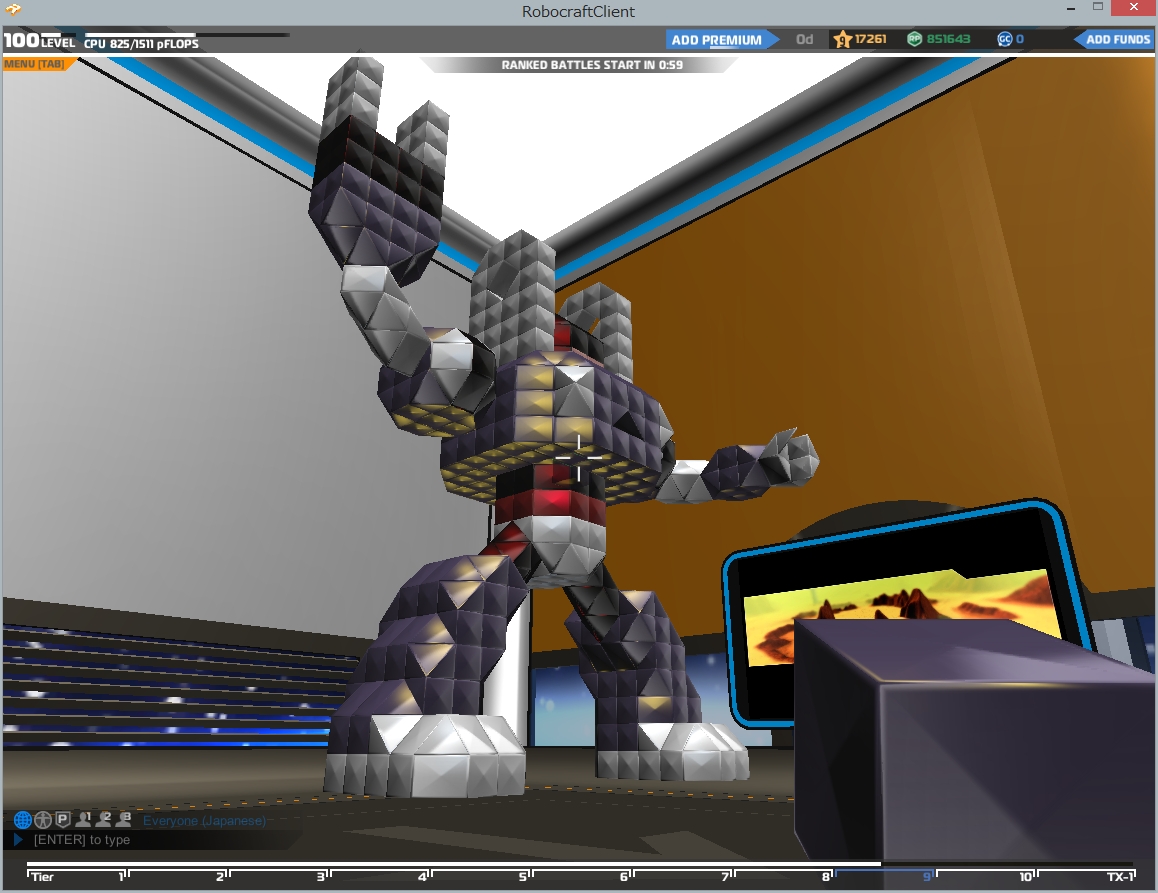Maximize the RobocraftClient window

click(1098, 7)
